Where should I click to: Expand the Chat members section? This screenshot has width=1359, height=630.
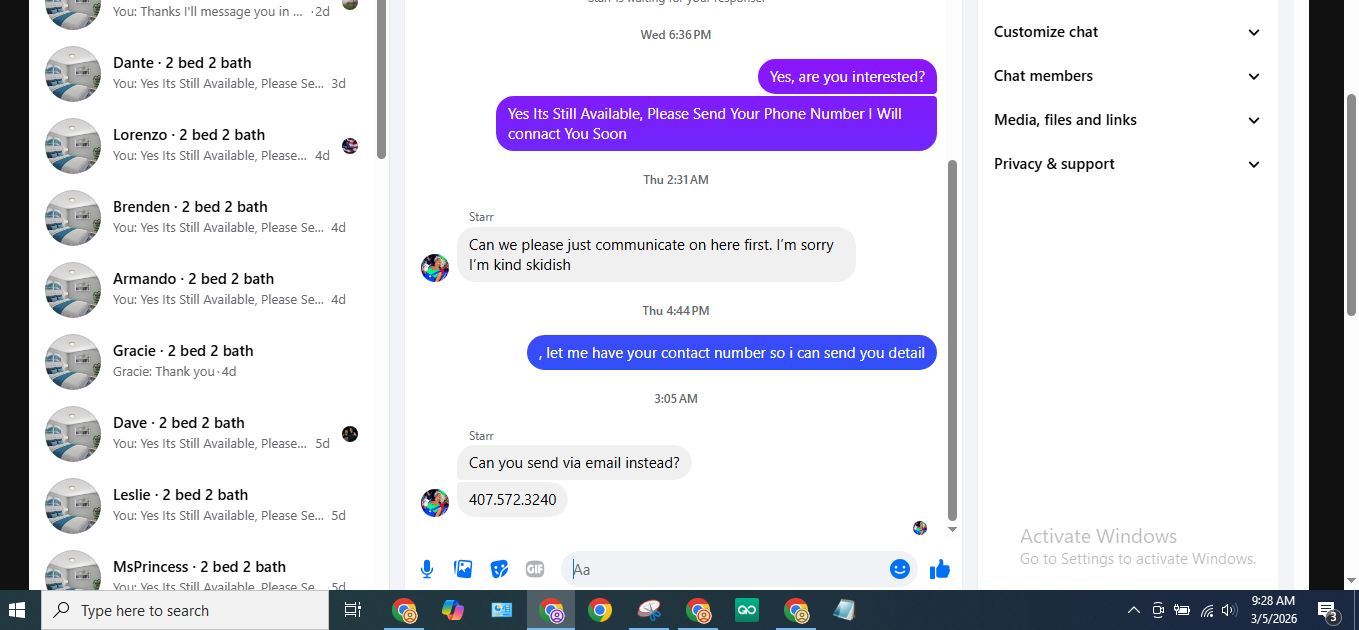pos(1127,76)
